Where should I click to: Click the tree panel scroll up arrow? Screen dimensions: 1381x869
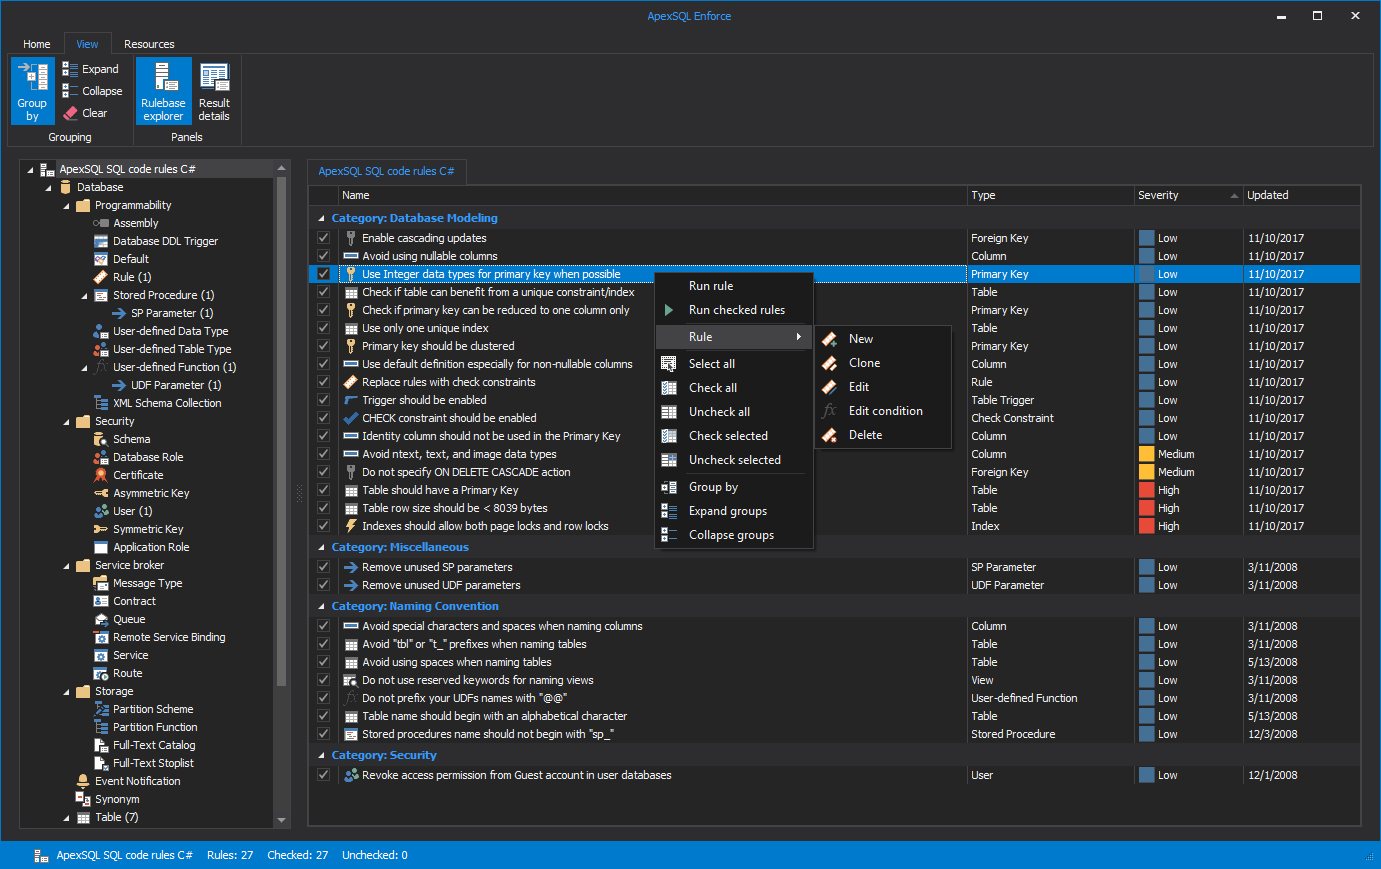282,168
